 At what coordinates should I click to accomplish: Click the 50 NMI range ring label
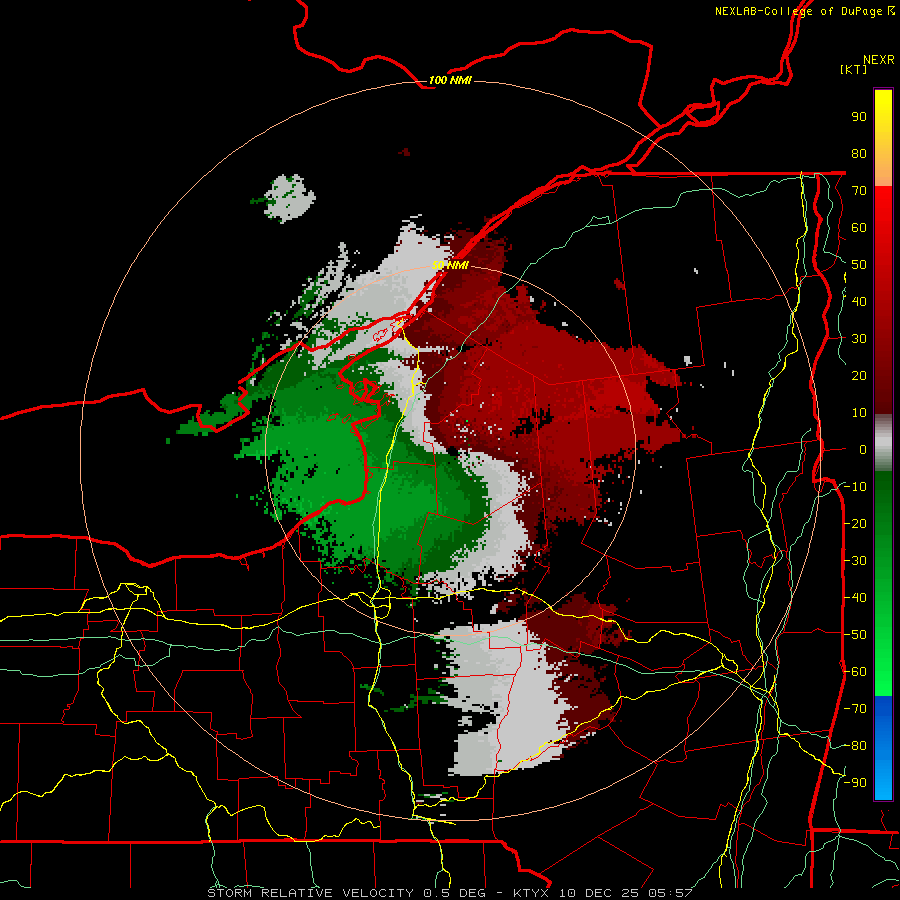pyautogui.click(x=450, y=265)
